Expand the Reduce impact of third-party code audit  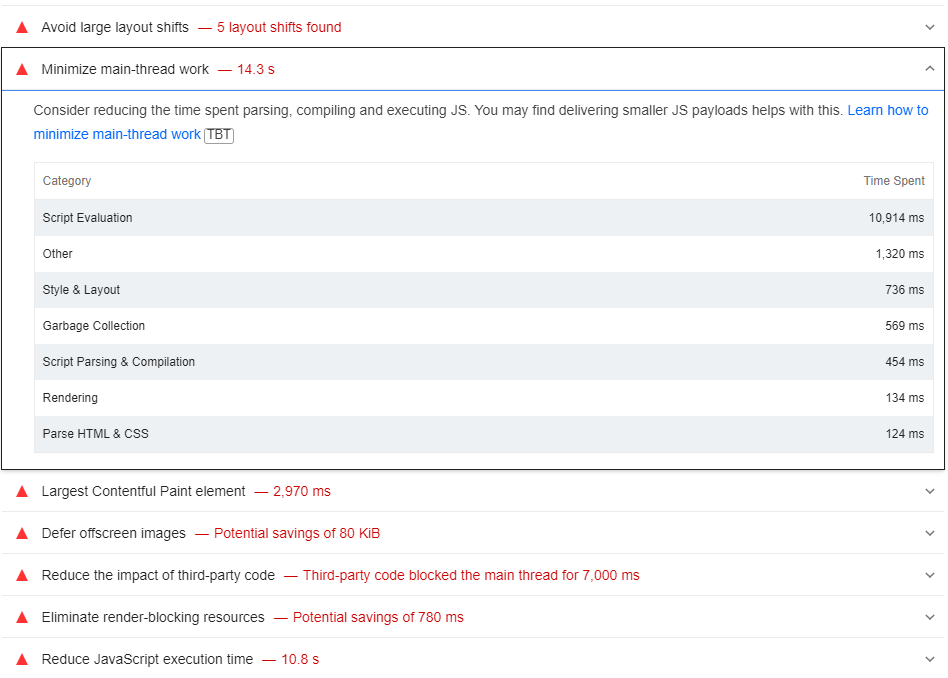coord(931,575)
